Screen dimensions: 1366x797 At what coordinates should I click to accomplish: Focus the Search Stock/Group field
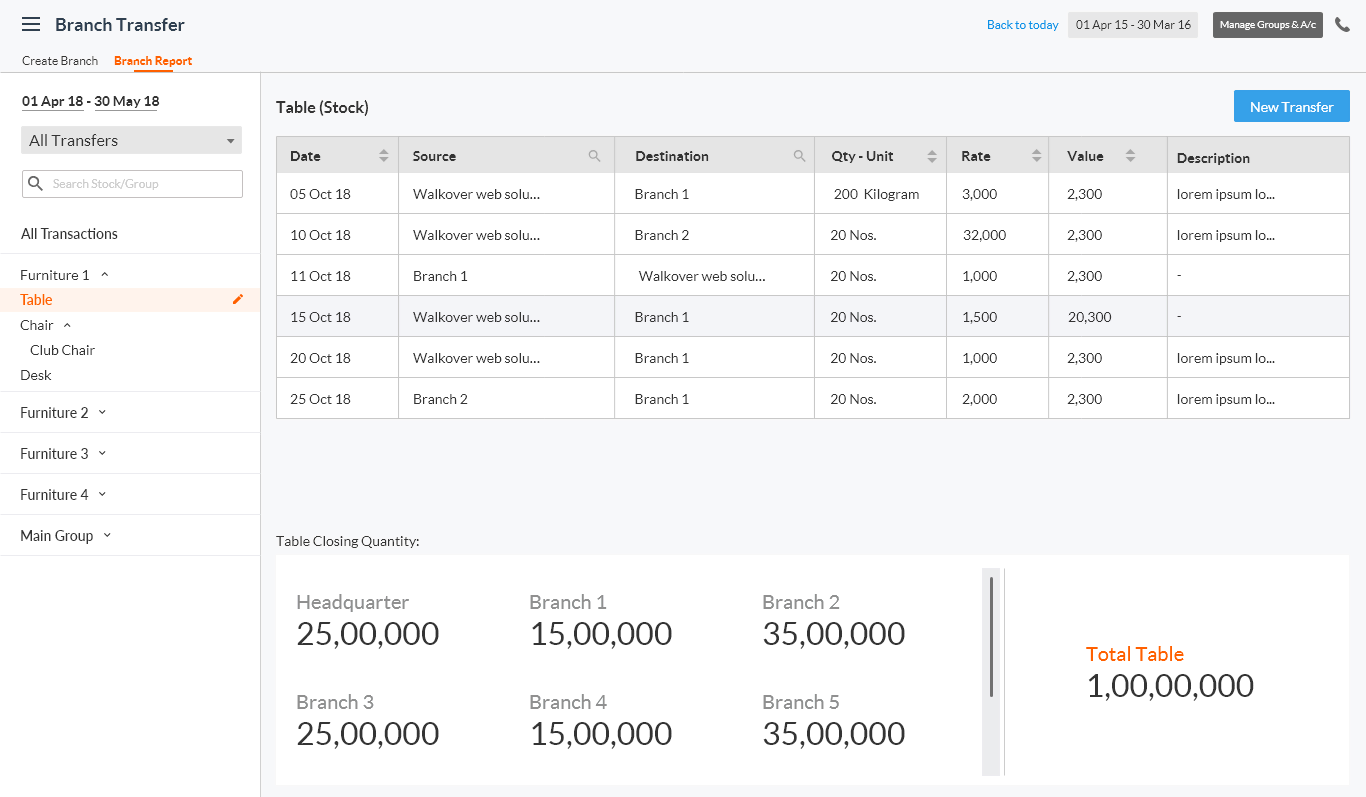[x=132, y=184]
